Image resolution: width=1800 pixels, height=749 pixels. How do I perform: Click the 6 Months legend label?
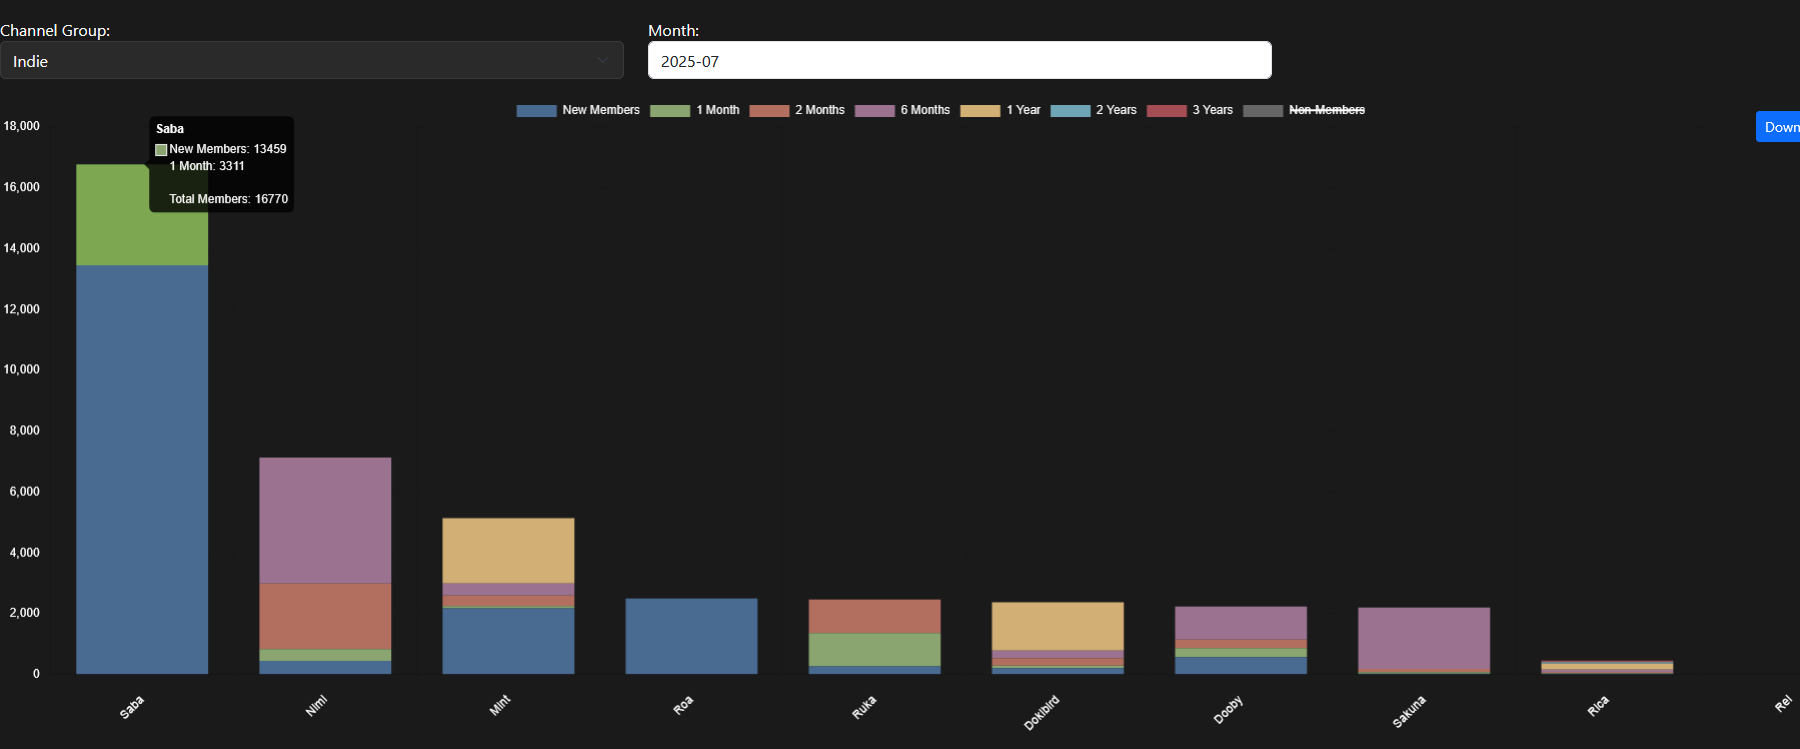coord(925,110)
